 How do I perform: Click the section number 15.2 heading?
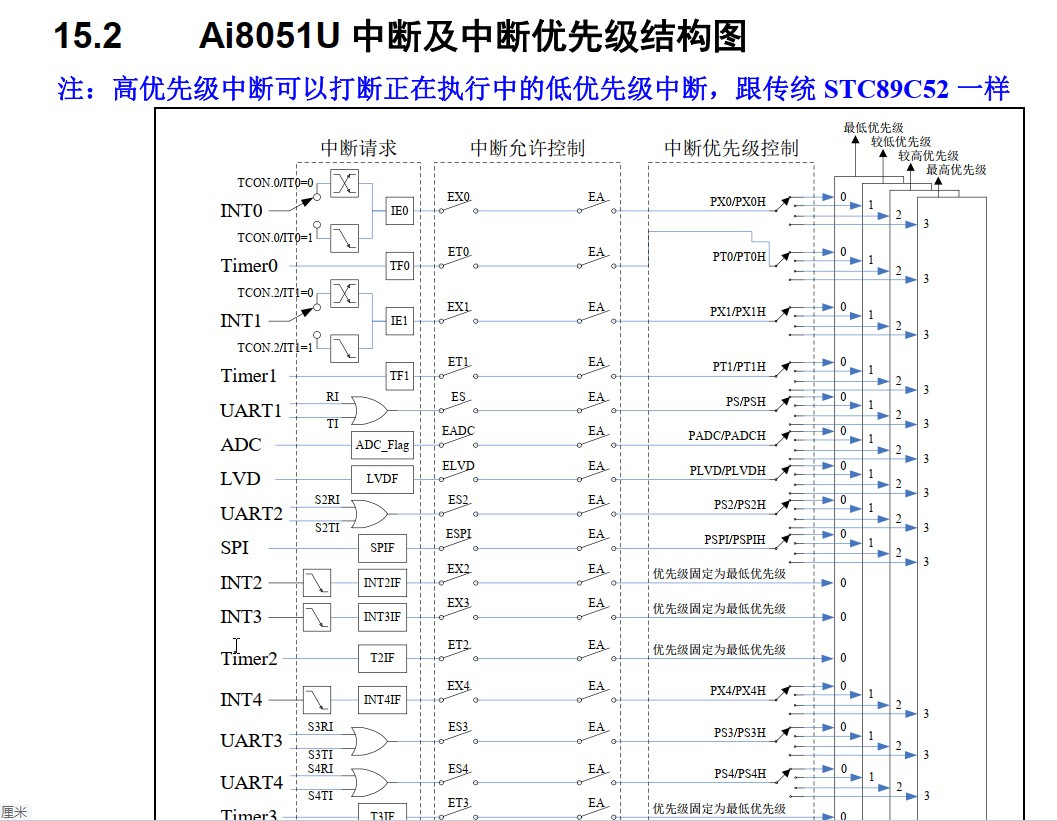click(x=88, y=36)
